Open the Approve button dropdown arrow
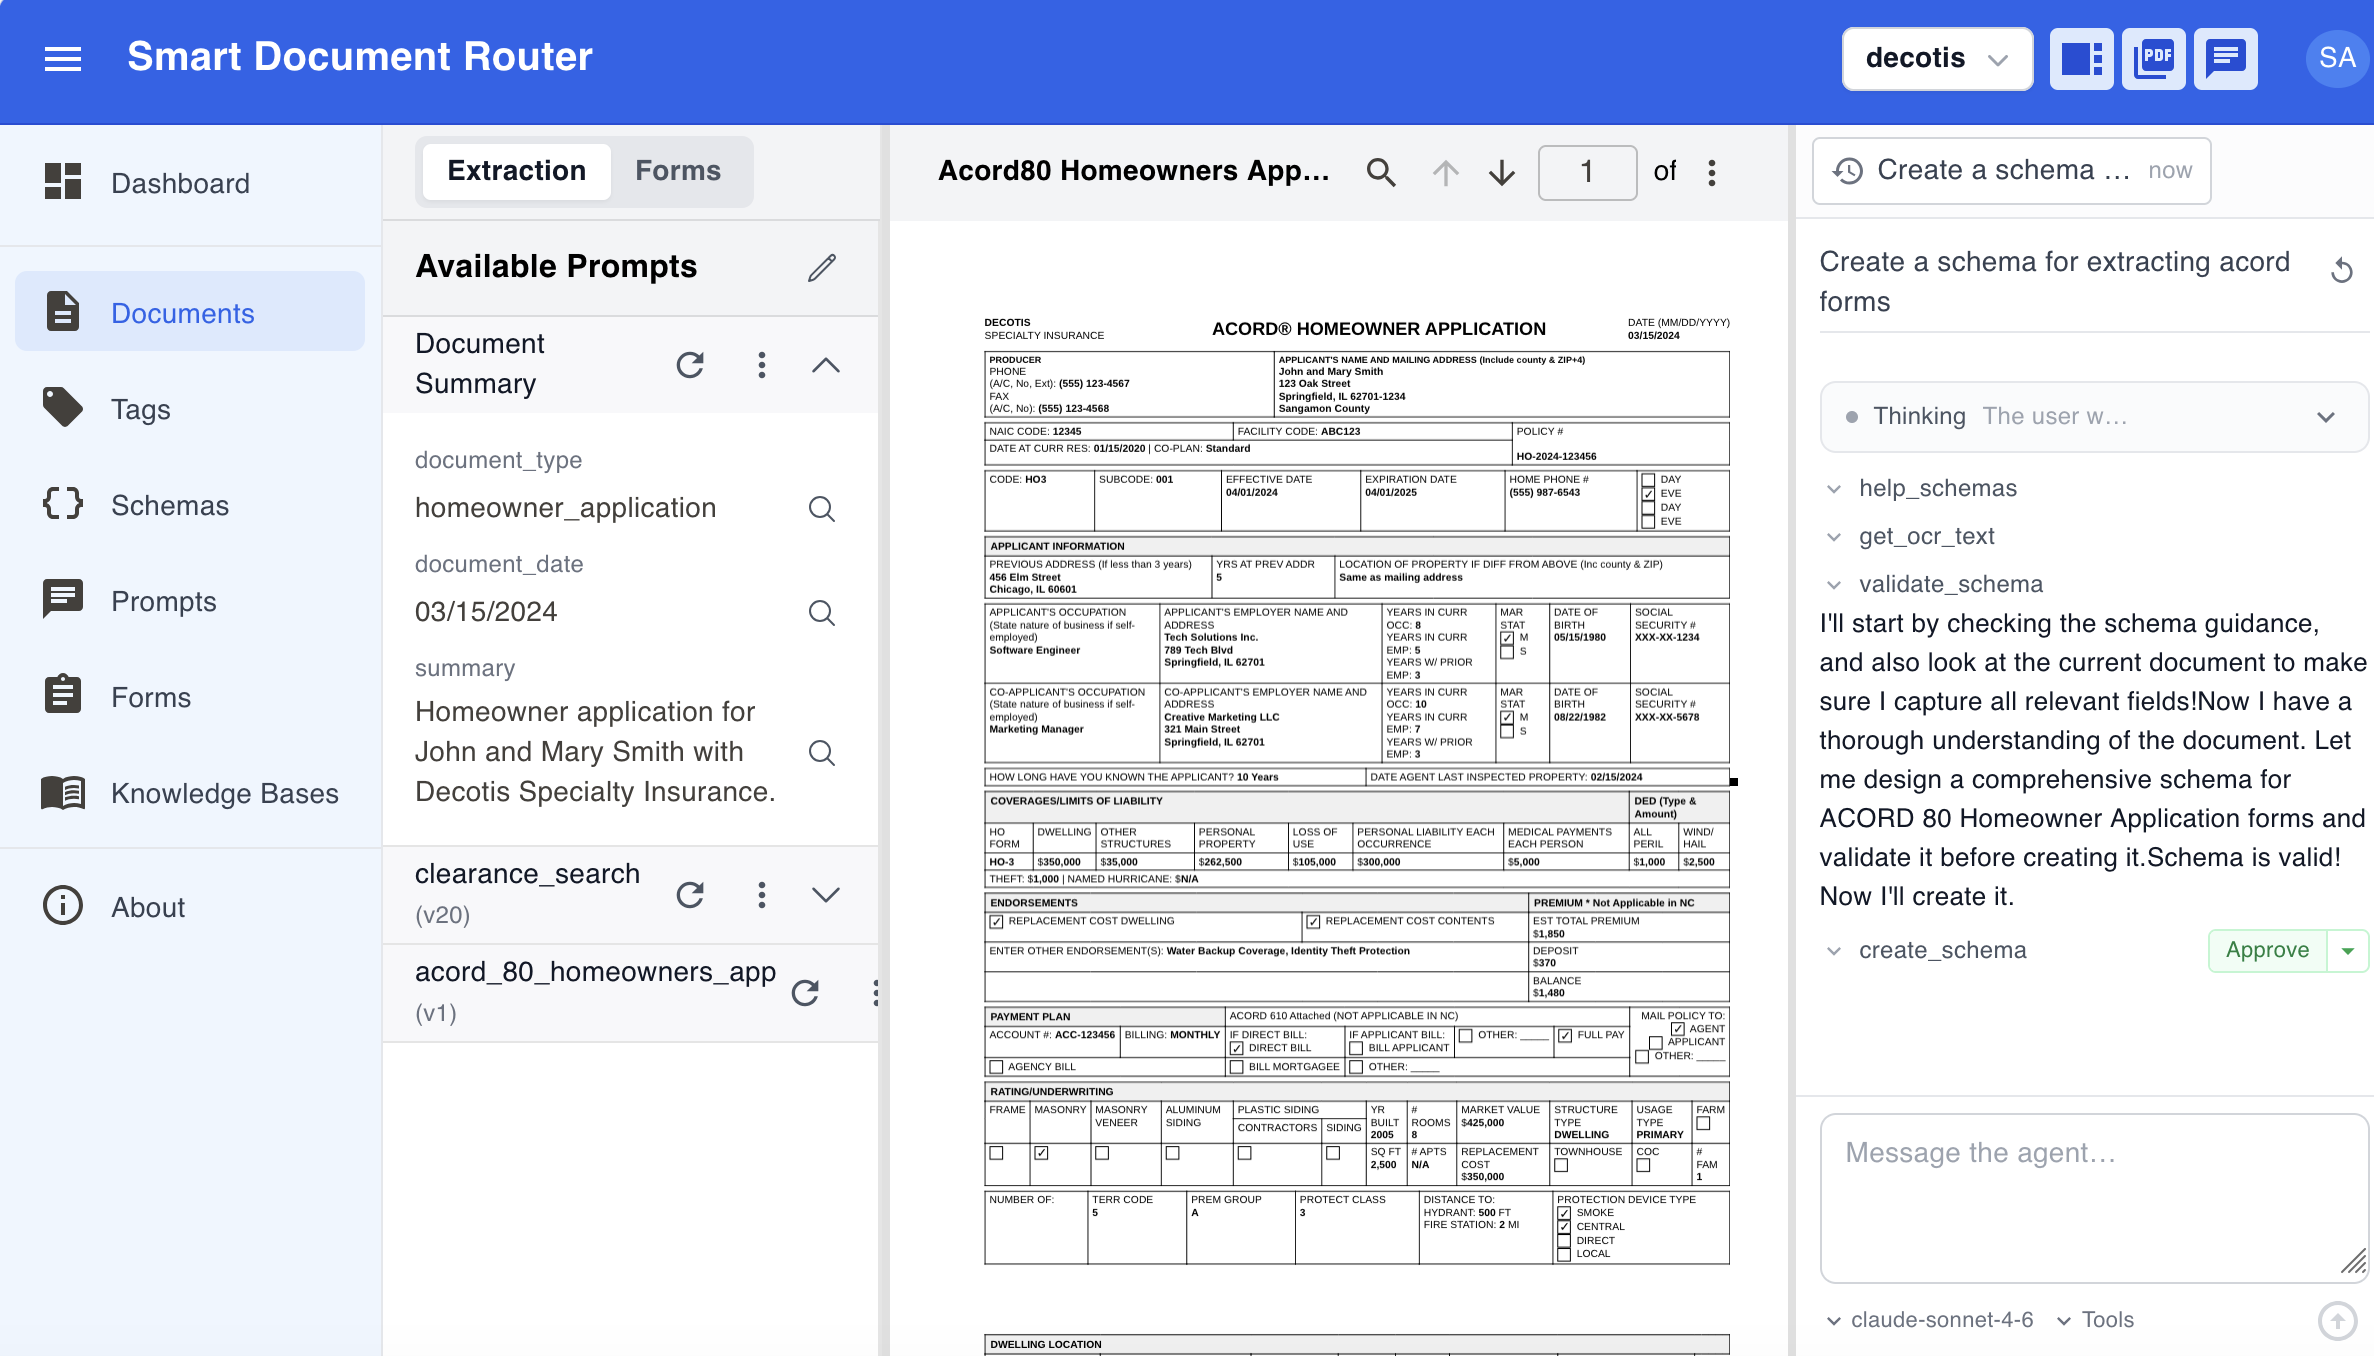This screenshot has width=2374, height=1356. [2347, 950]
